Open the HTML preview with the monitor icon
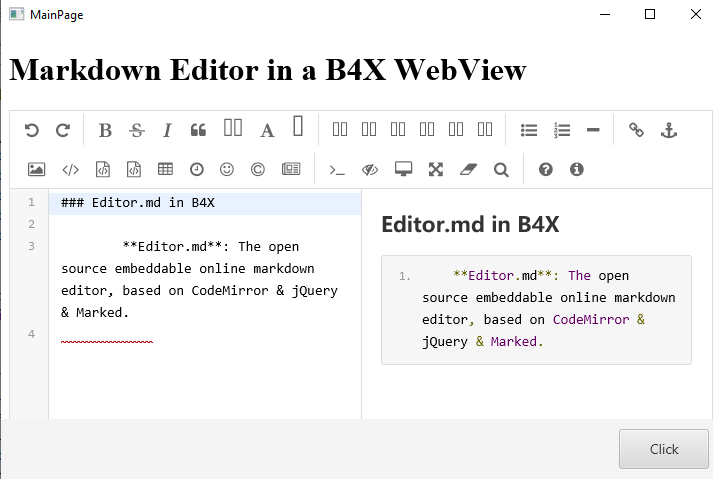 tap(403, 169)
